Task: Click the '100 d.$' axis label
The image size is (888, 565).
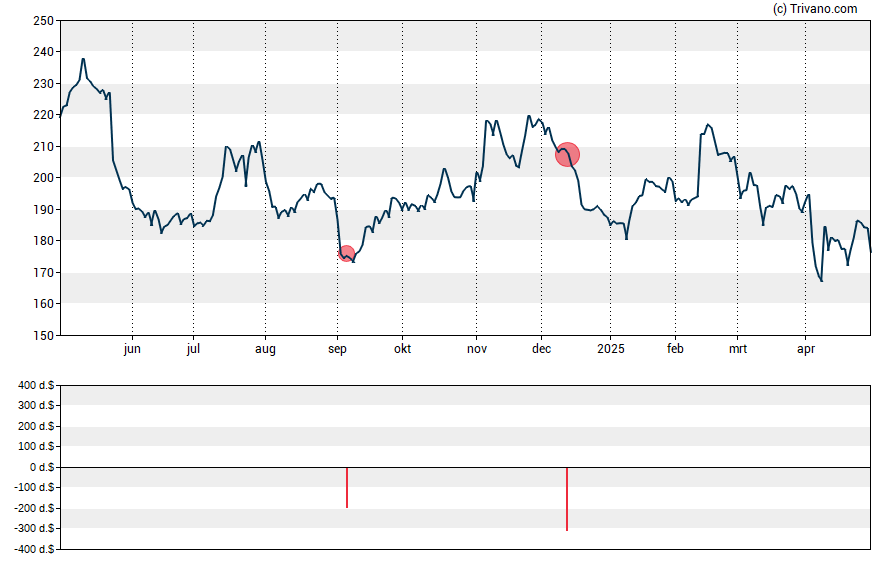Action: [x=36, y=446]
